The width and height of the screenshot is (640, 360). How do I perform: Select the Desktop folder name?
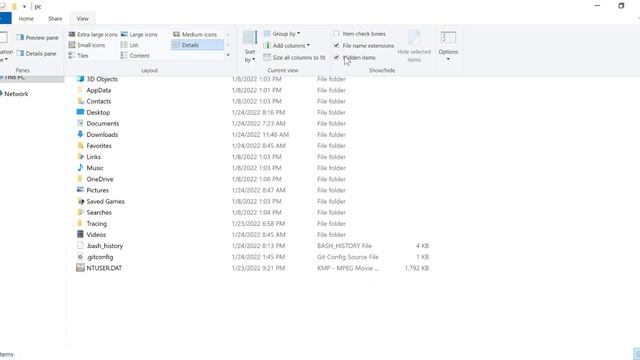click(x=98, y=112)
